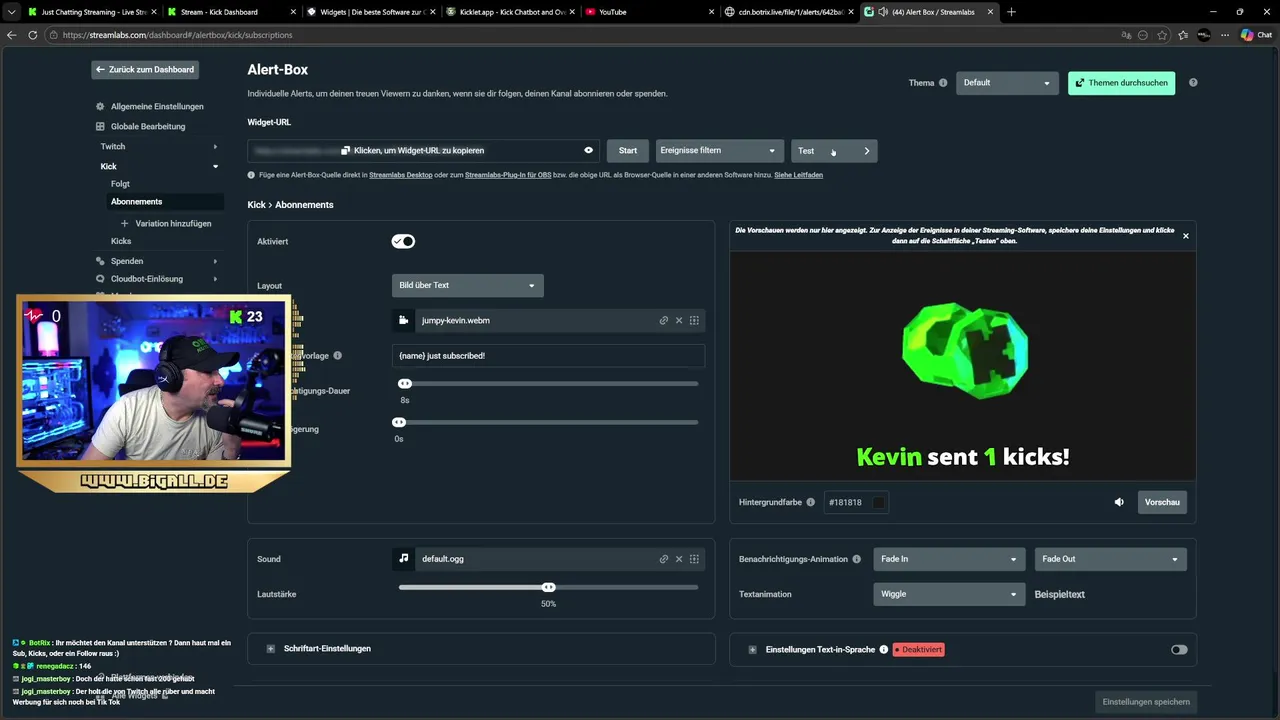The width and height of the screenshot is (1280, 720).
Task: Open the Ereignisse filtern dropdown
Action: (x=719, y=150)
